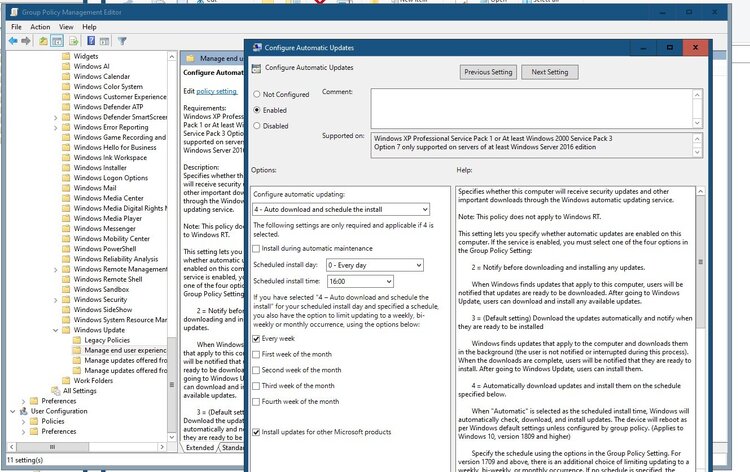
Task: Check Second week of the month
Action: pyautogui.click(x=256, y=370)
